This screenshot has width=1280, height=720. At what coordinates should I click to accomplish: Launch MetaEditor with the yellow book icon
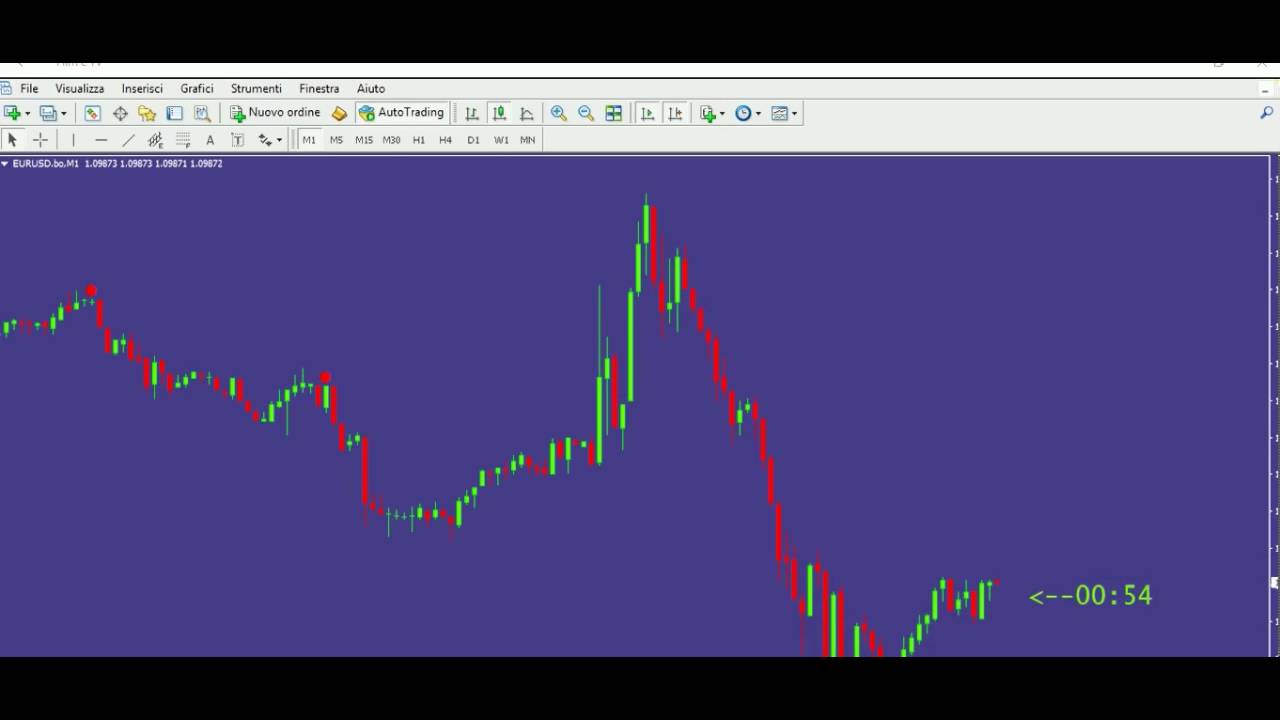[x=339, y=114]
